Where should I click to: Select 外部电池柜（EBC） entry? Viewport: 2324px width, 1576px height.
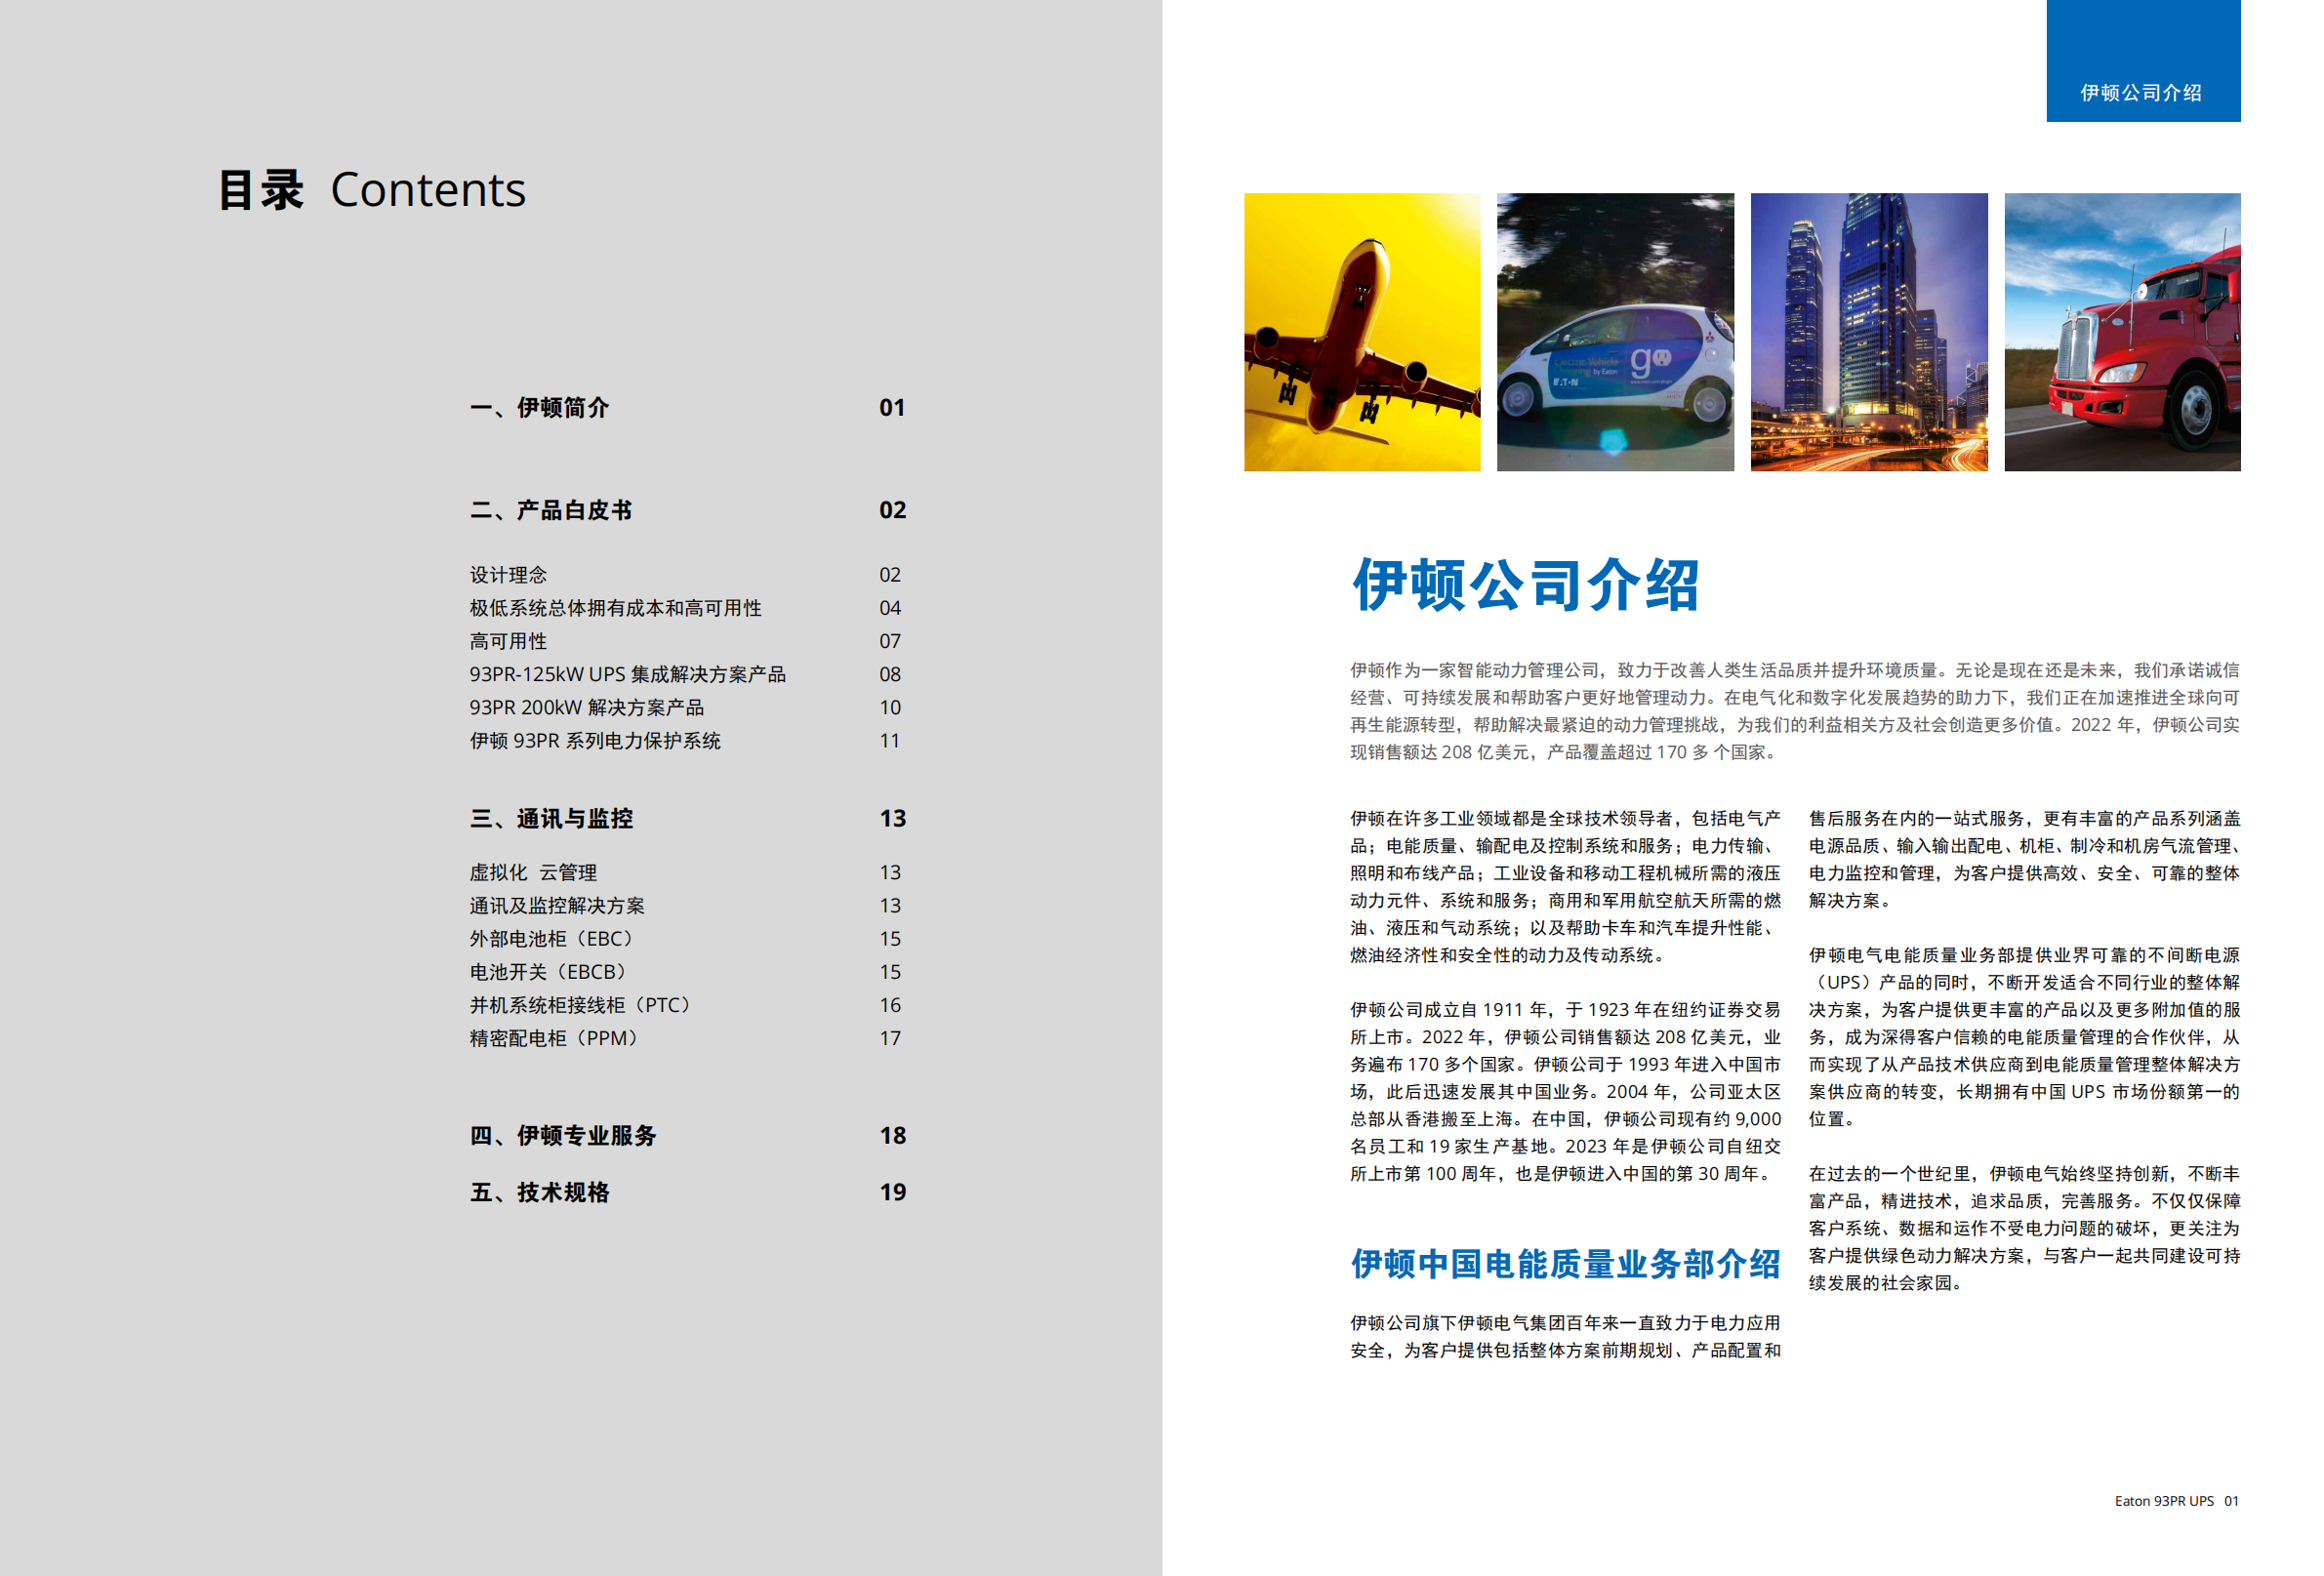point(553,938)
